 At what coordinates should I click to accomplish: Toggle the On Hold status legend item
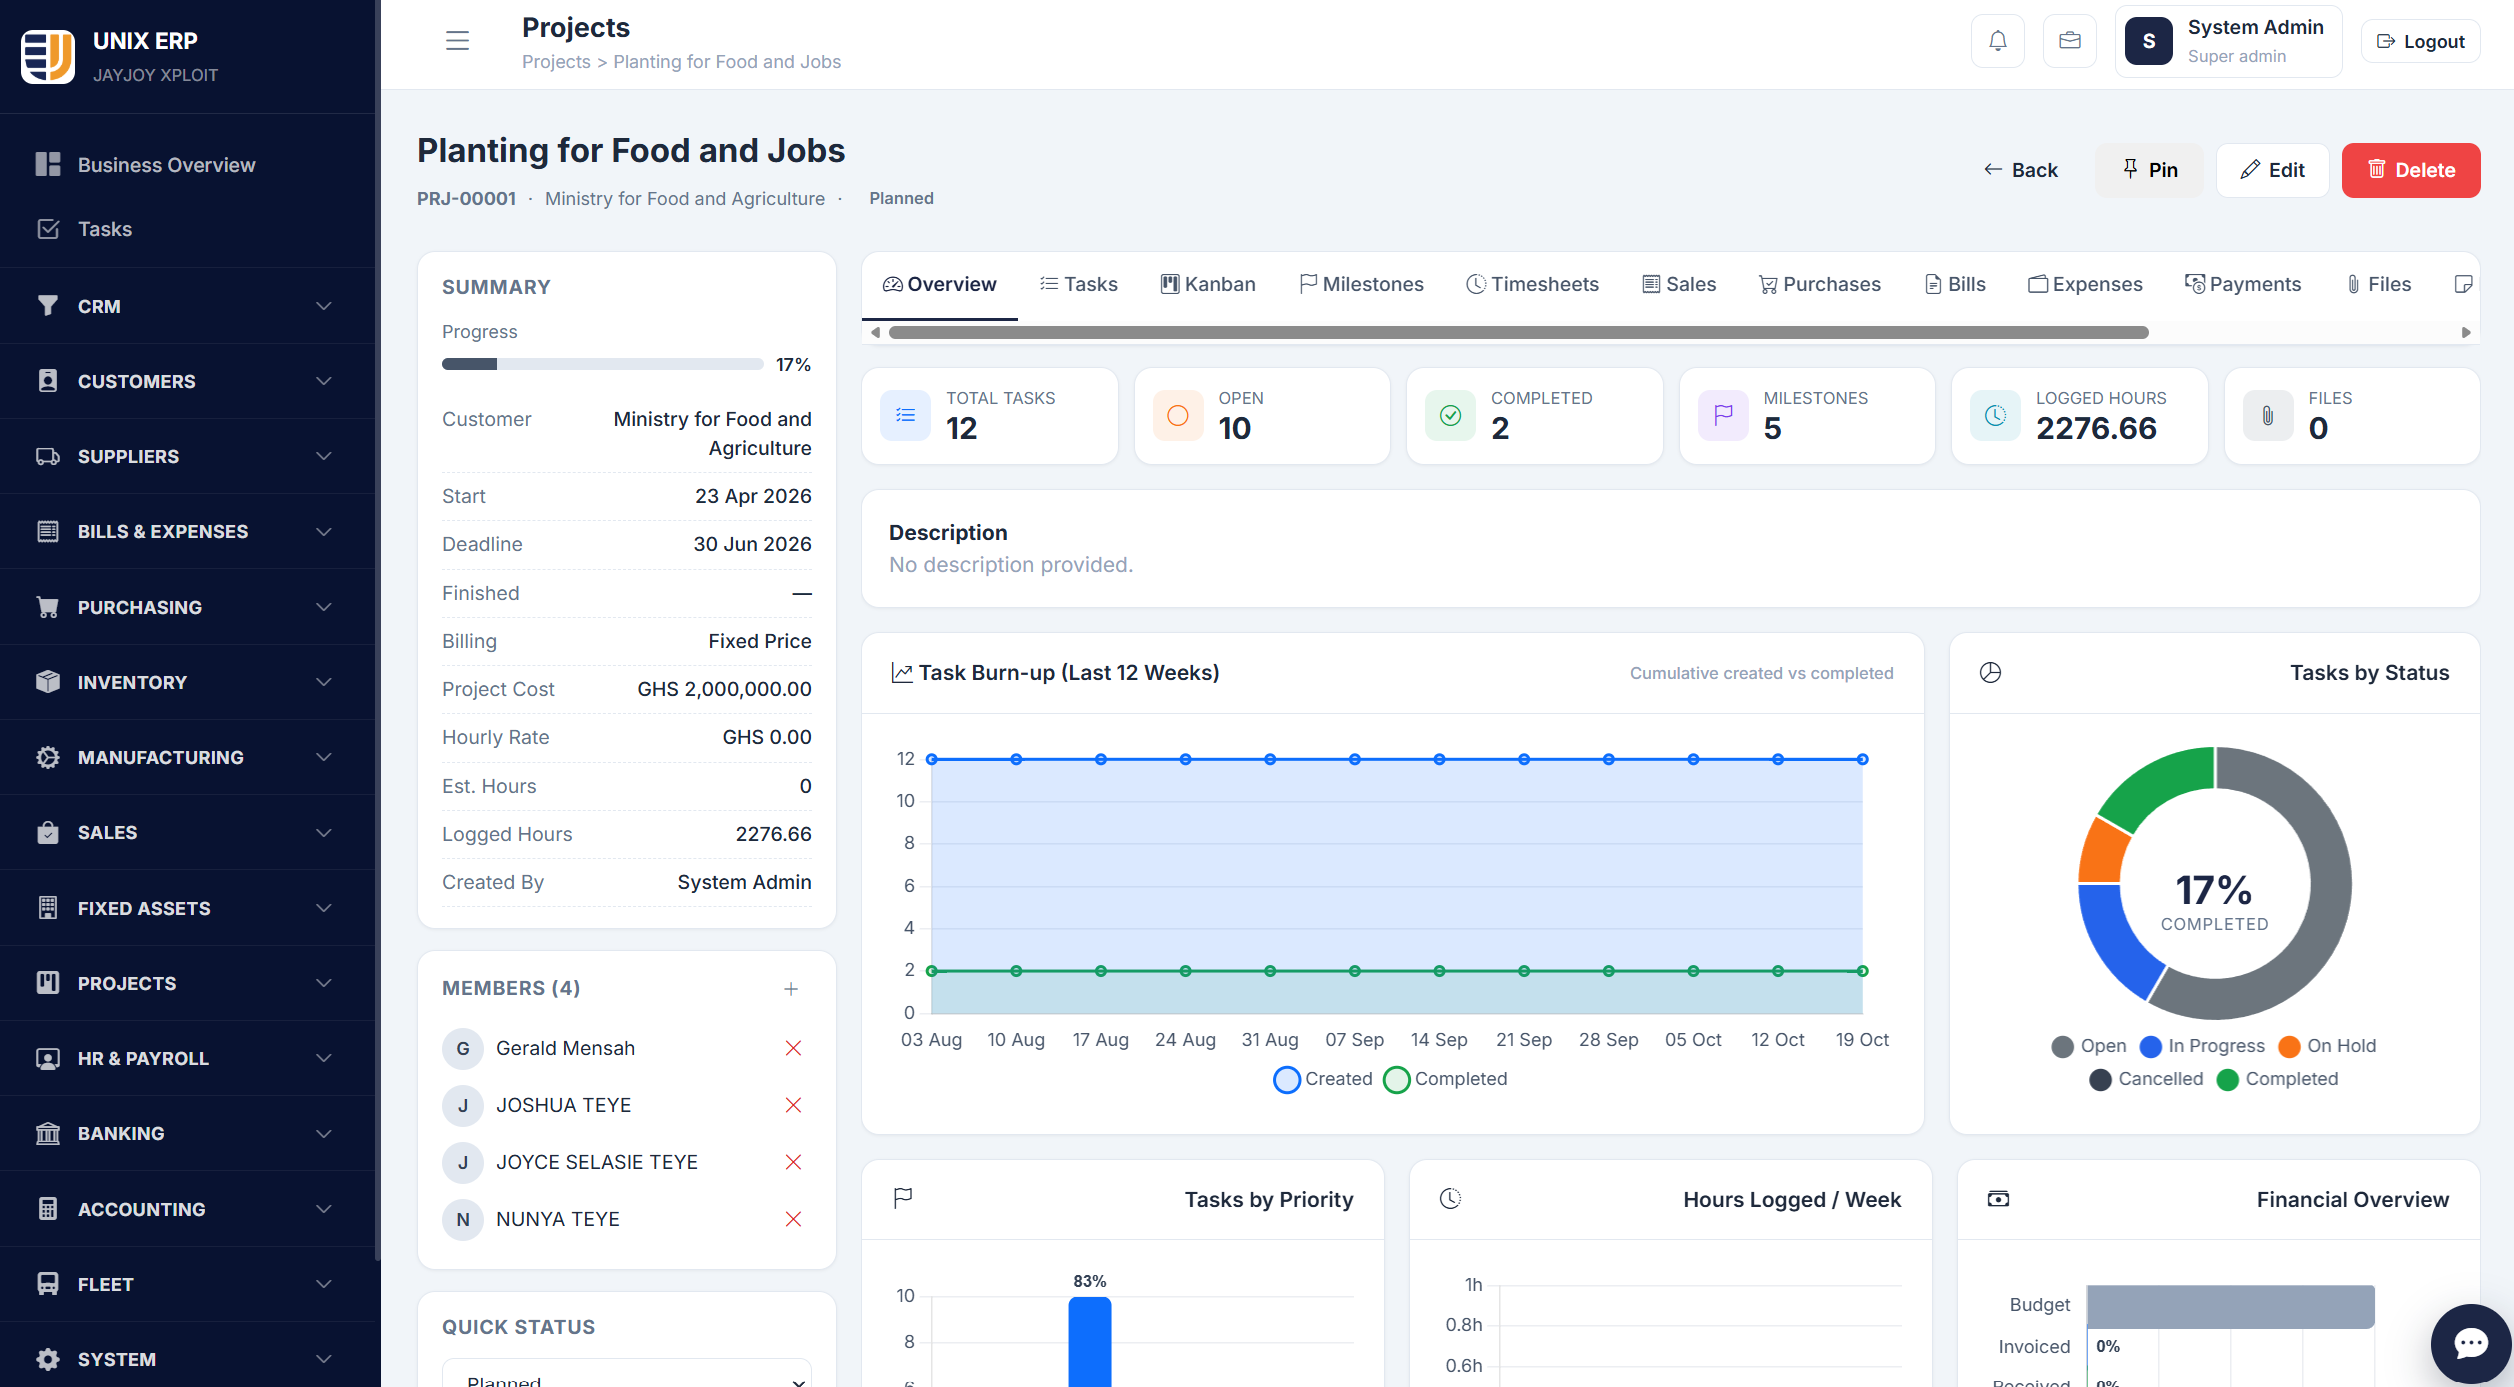click(x=2327, y=1046)
